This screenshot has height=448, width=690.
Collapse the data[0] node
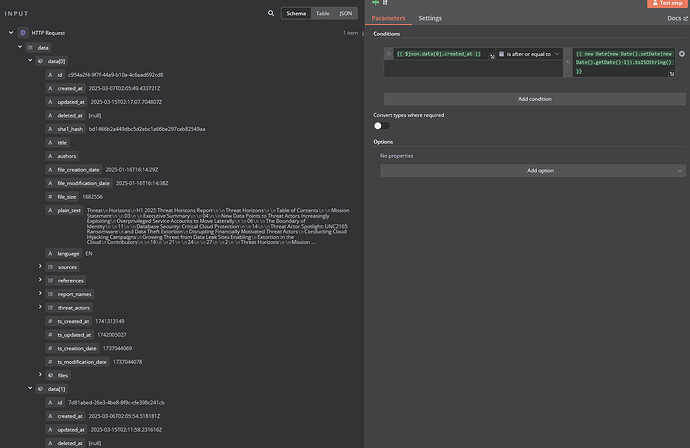(30, 60)
